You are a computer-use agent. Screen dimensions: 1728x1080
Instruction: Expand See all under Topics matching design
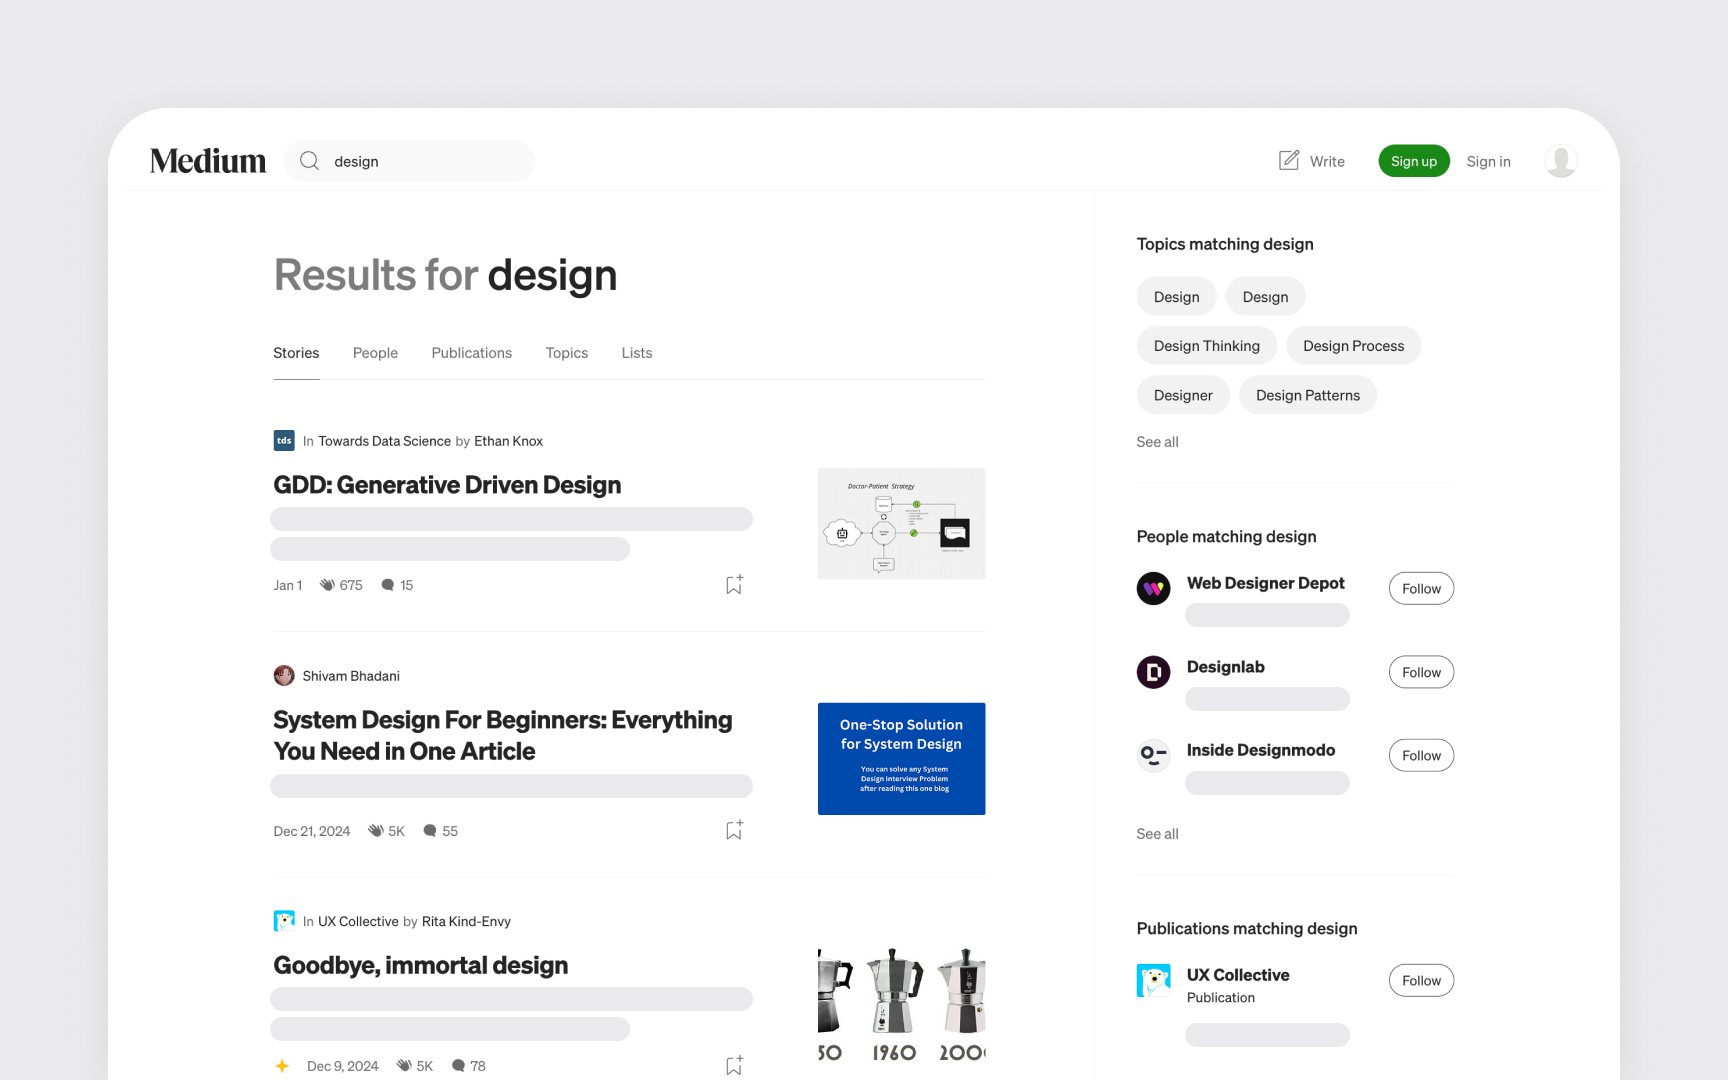point(1157,441)
